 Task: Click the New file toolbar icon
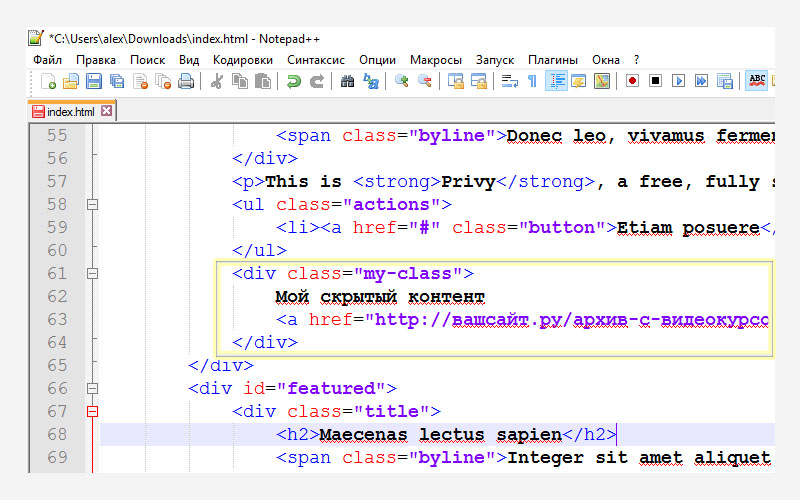coord(46,81)
